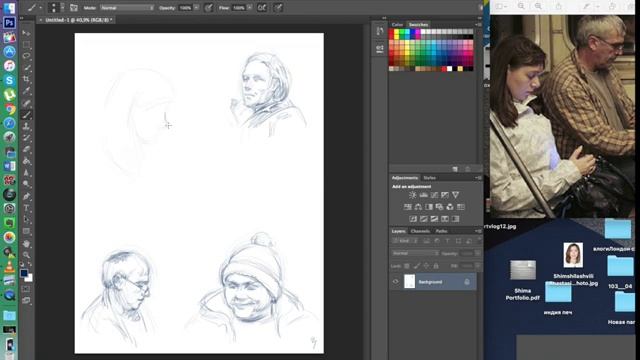640x360 pixels.
Task: Toggle lock image pixels
Action: (x=417, y=266)
